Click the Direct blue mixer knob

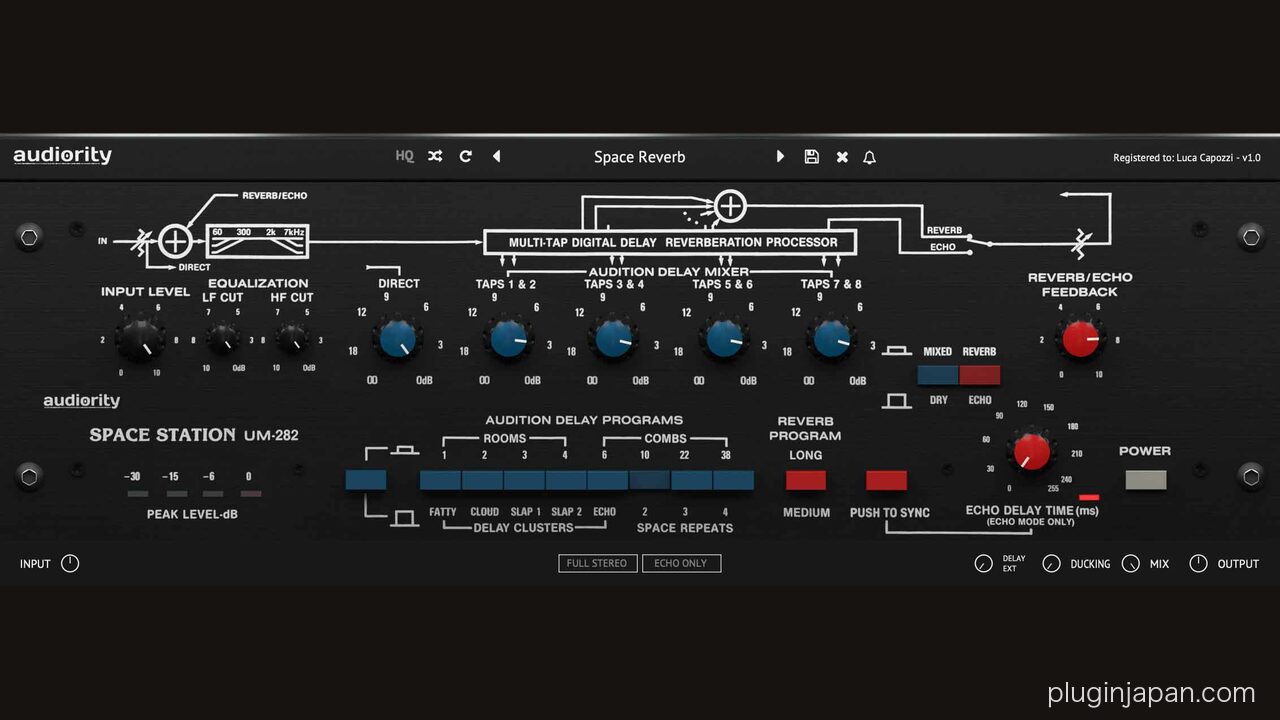click(x=399, y=339)
